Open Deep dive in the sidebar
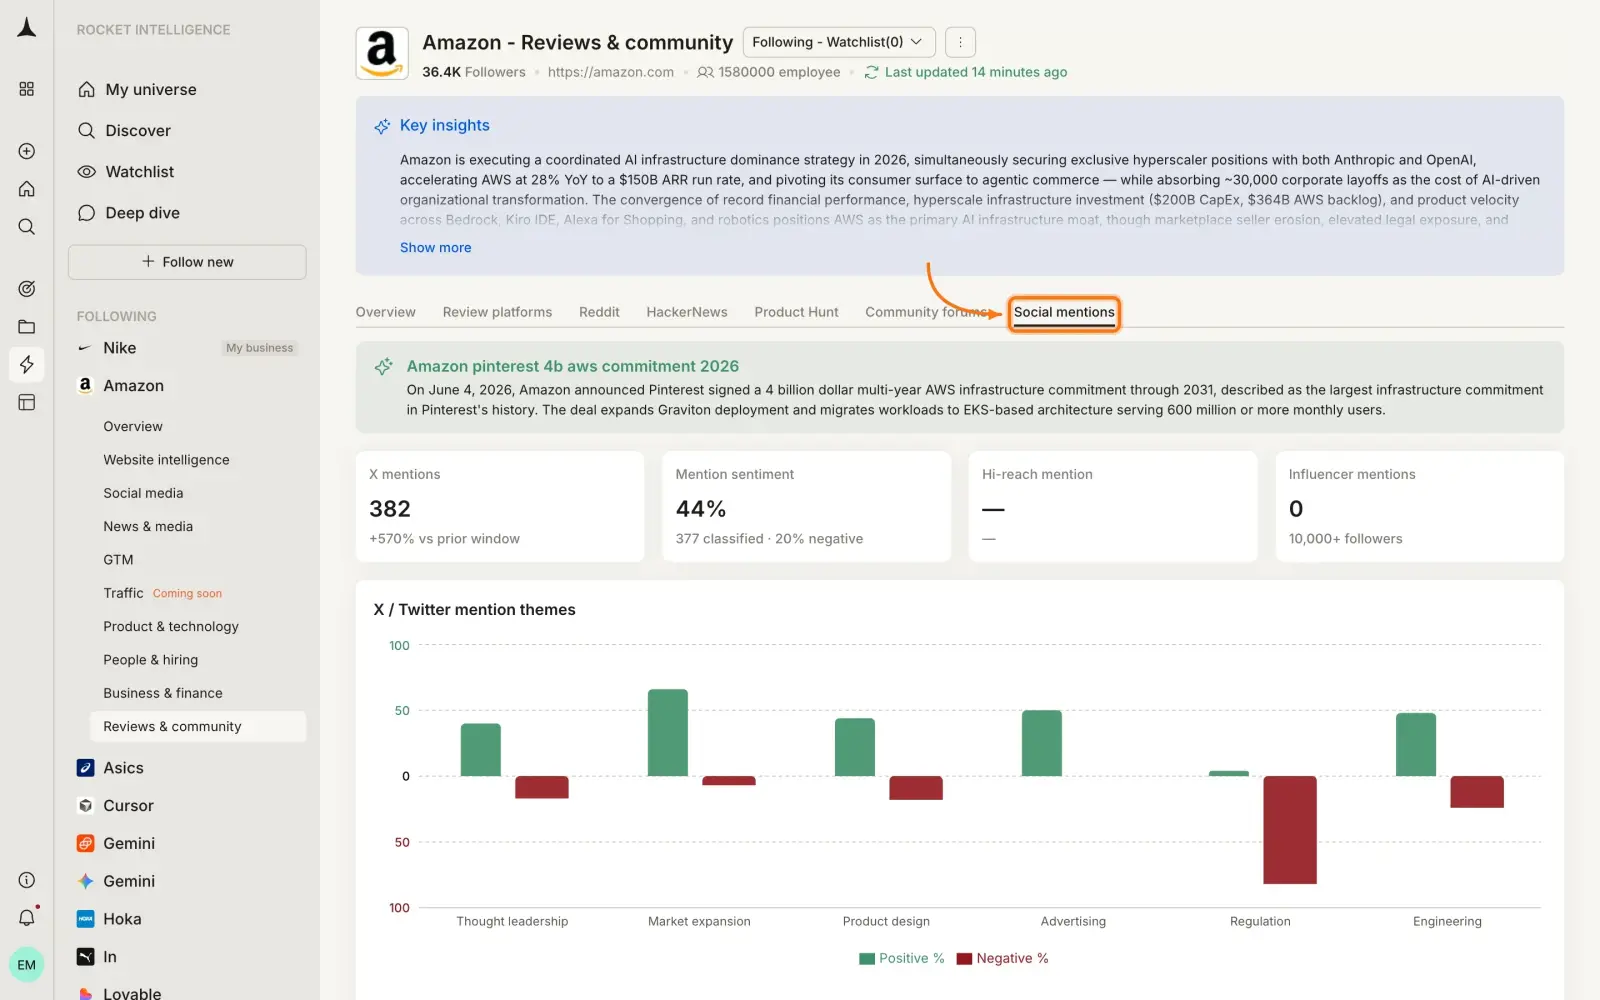This screenshot has height=1000, width=1600. click(143, 213)
